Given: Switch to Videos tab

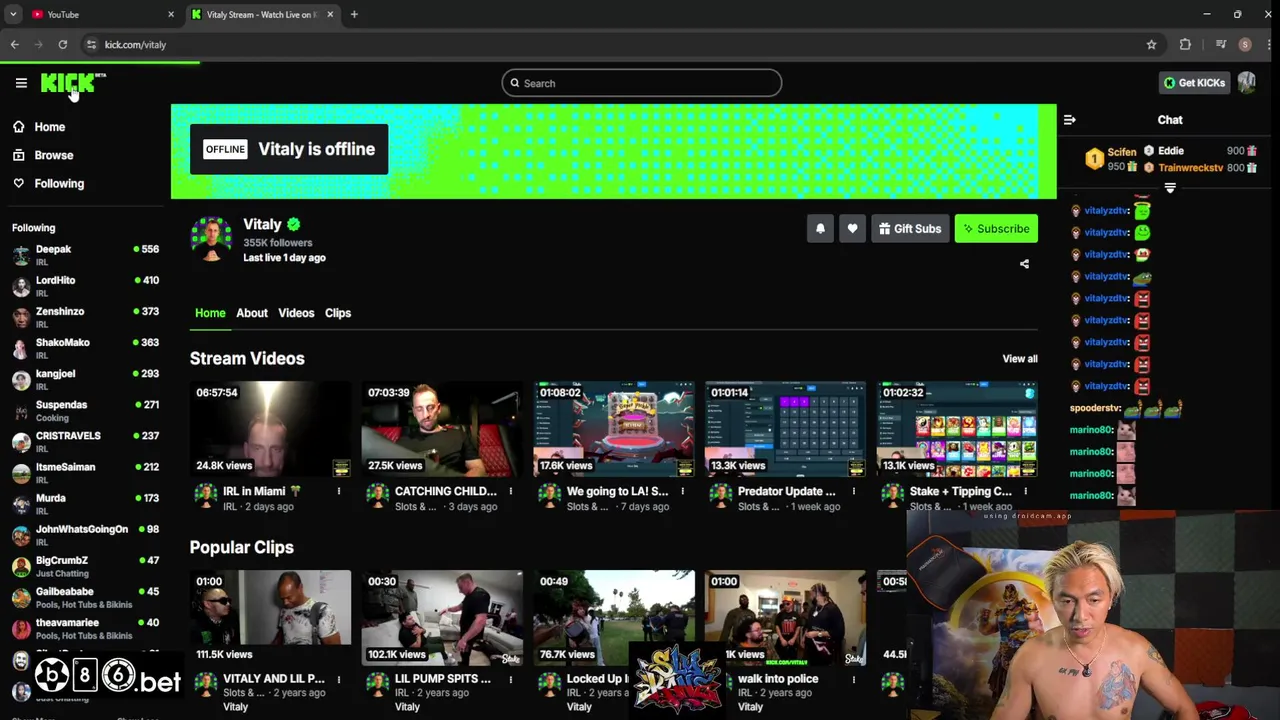Looking at the screenshot, I should click(x=296, y=313).
